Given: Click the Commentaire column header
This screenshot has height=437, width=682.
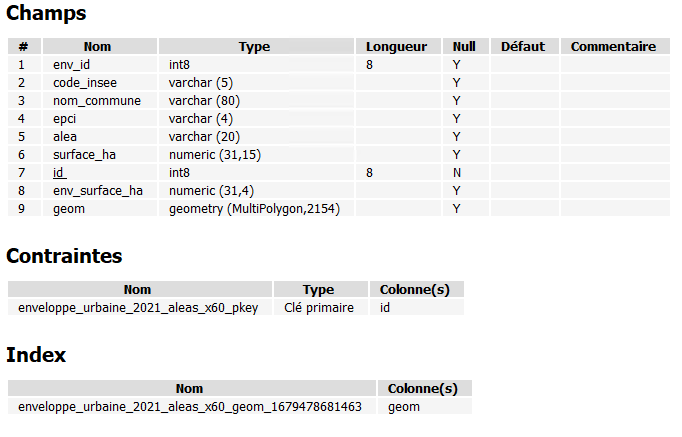Looking at the screenshot, I should (615, 46).
